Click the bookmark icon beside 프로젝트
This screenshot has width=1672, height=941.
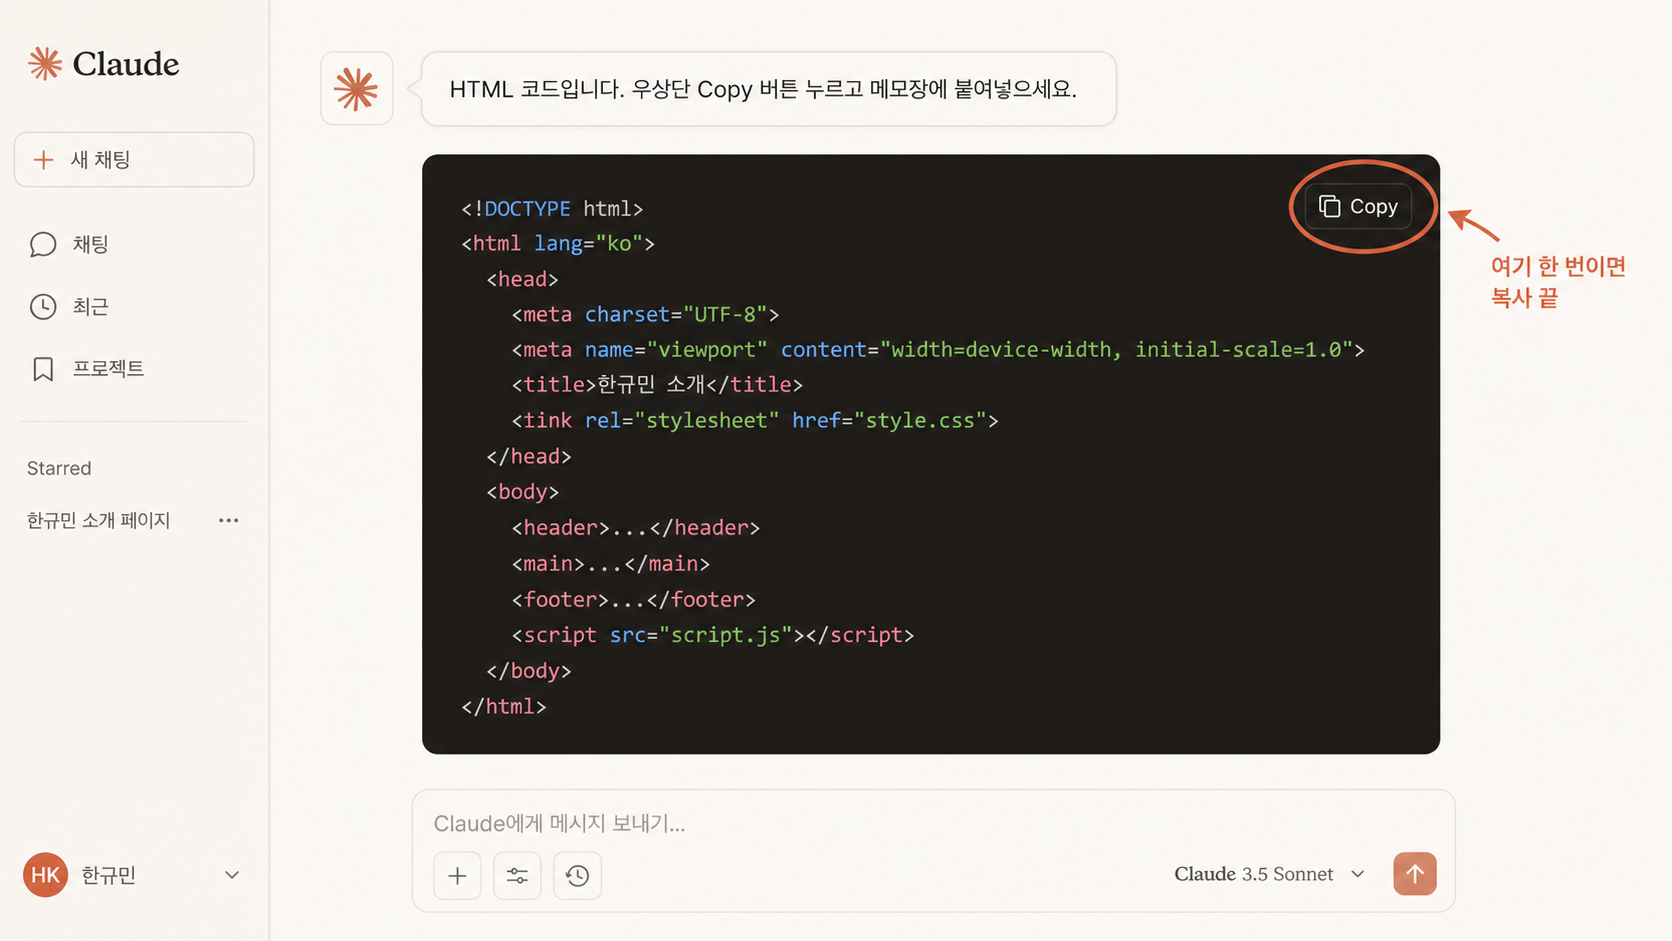43,368
